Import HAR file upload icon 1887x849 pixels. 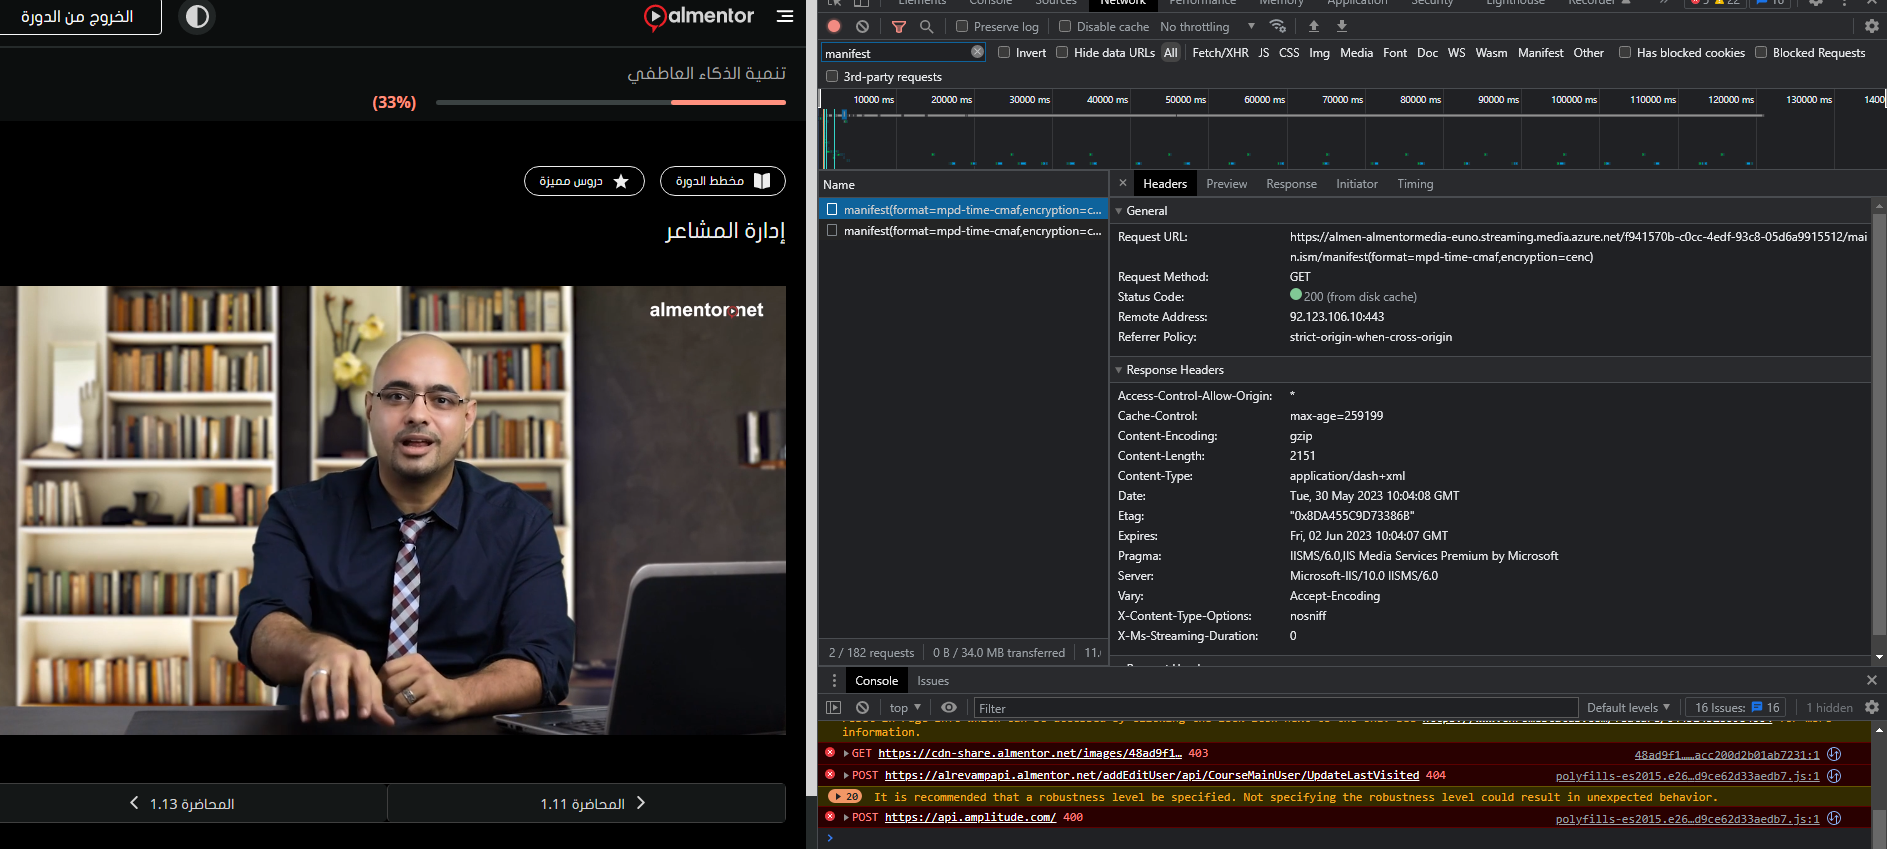[x=1314, y=26]
